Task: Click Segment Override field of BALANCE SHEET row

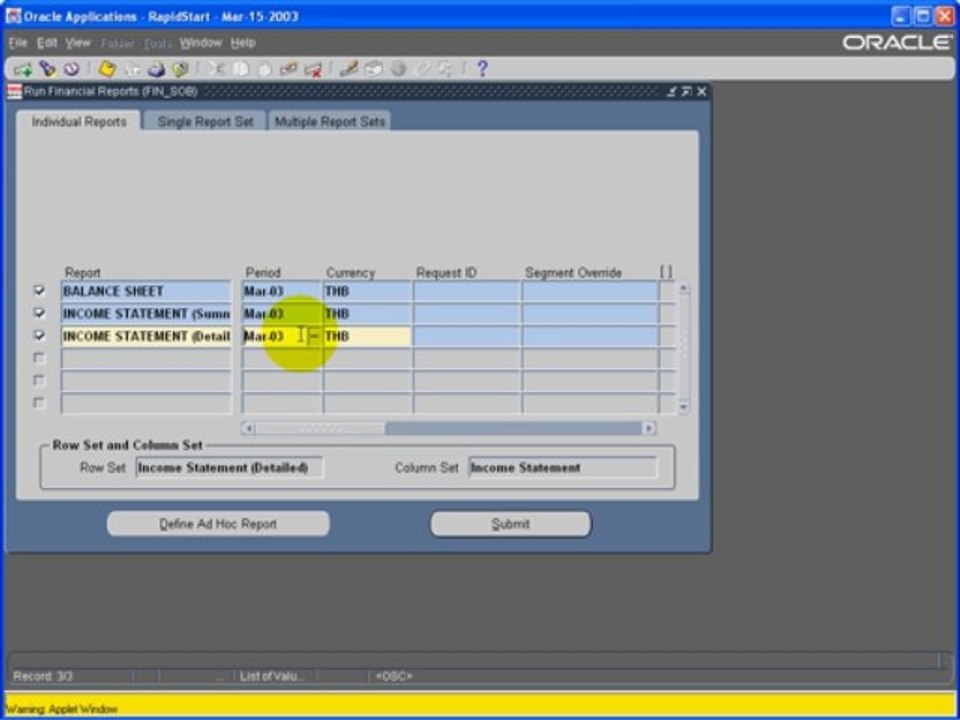Action: tap(590, 291)
